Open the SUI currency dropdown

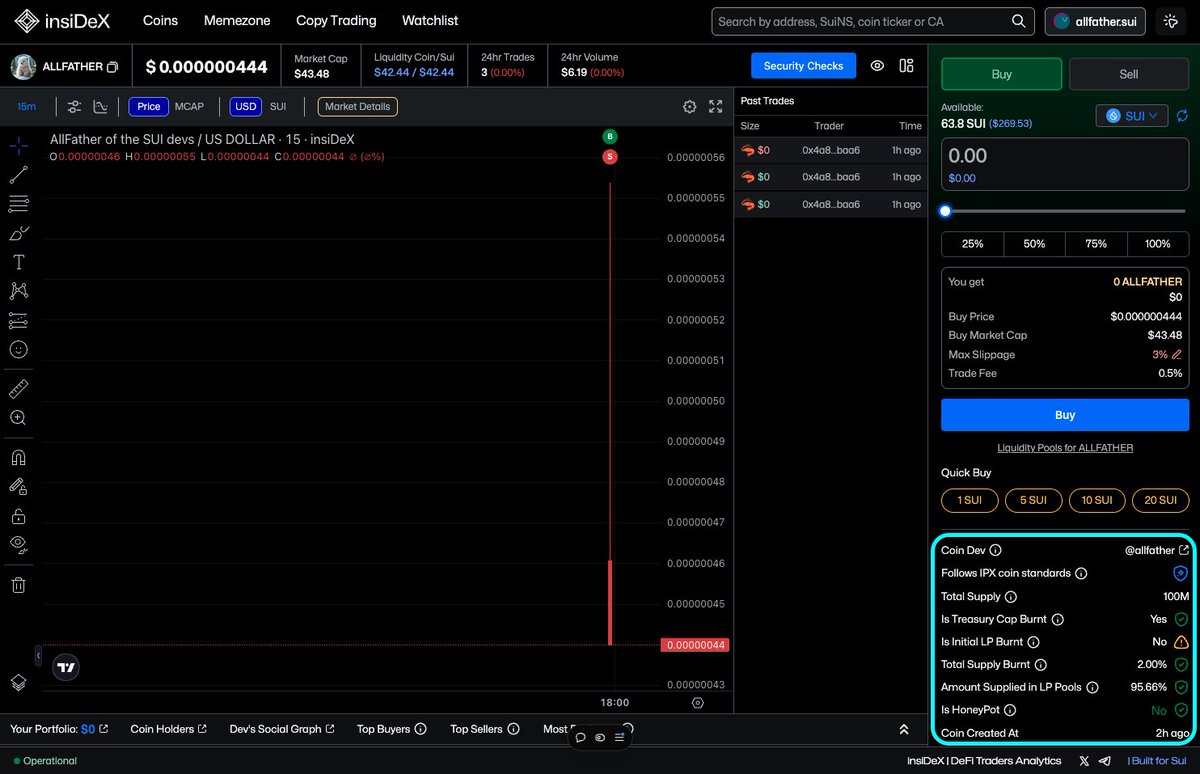pyautogui.click(x=1132, y=116)
